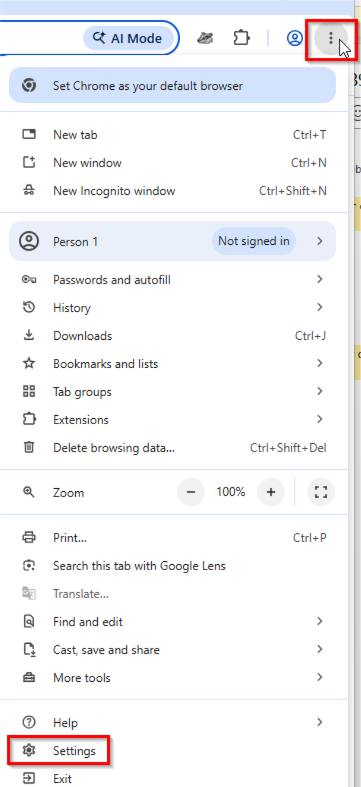This screenshot has width=361, height=787.
Task: Open the Help submenu
Action: (x=174, y=723)
